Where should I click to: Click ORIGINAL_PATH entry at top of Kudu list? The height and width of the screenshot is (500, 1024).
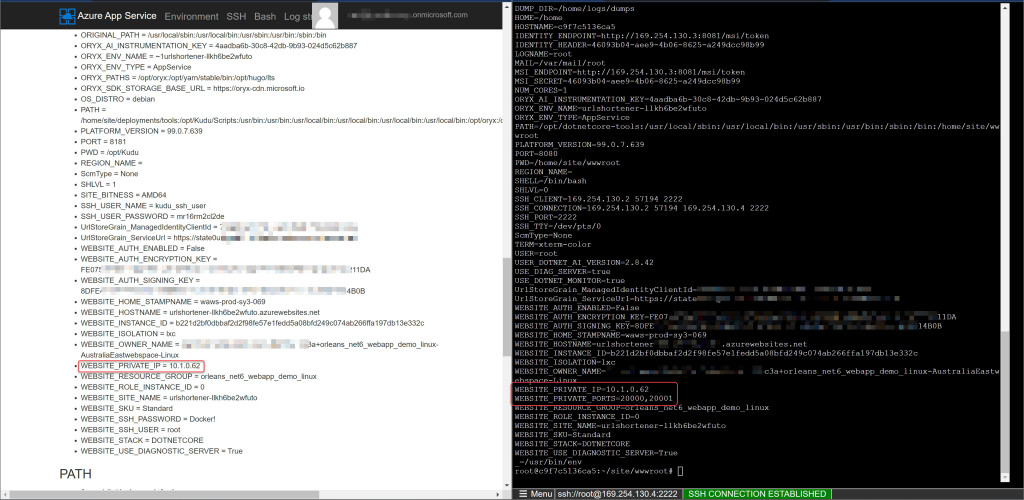[203, 35]
